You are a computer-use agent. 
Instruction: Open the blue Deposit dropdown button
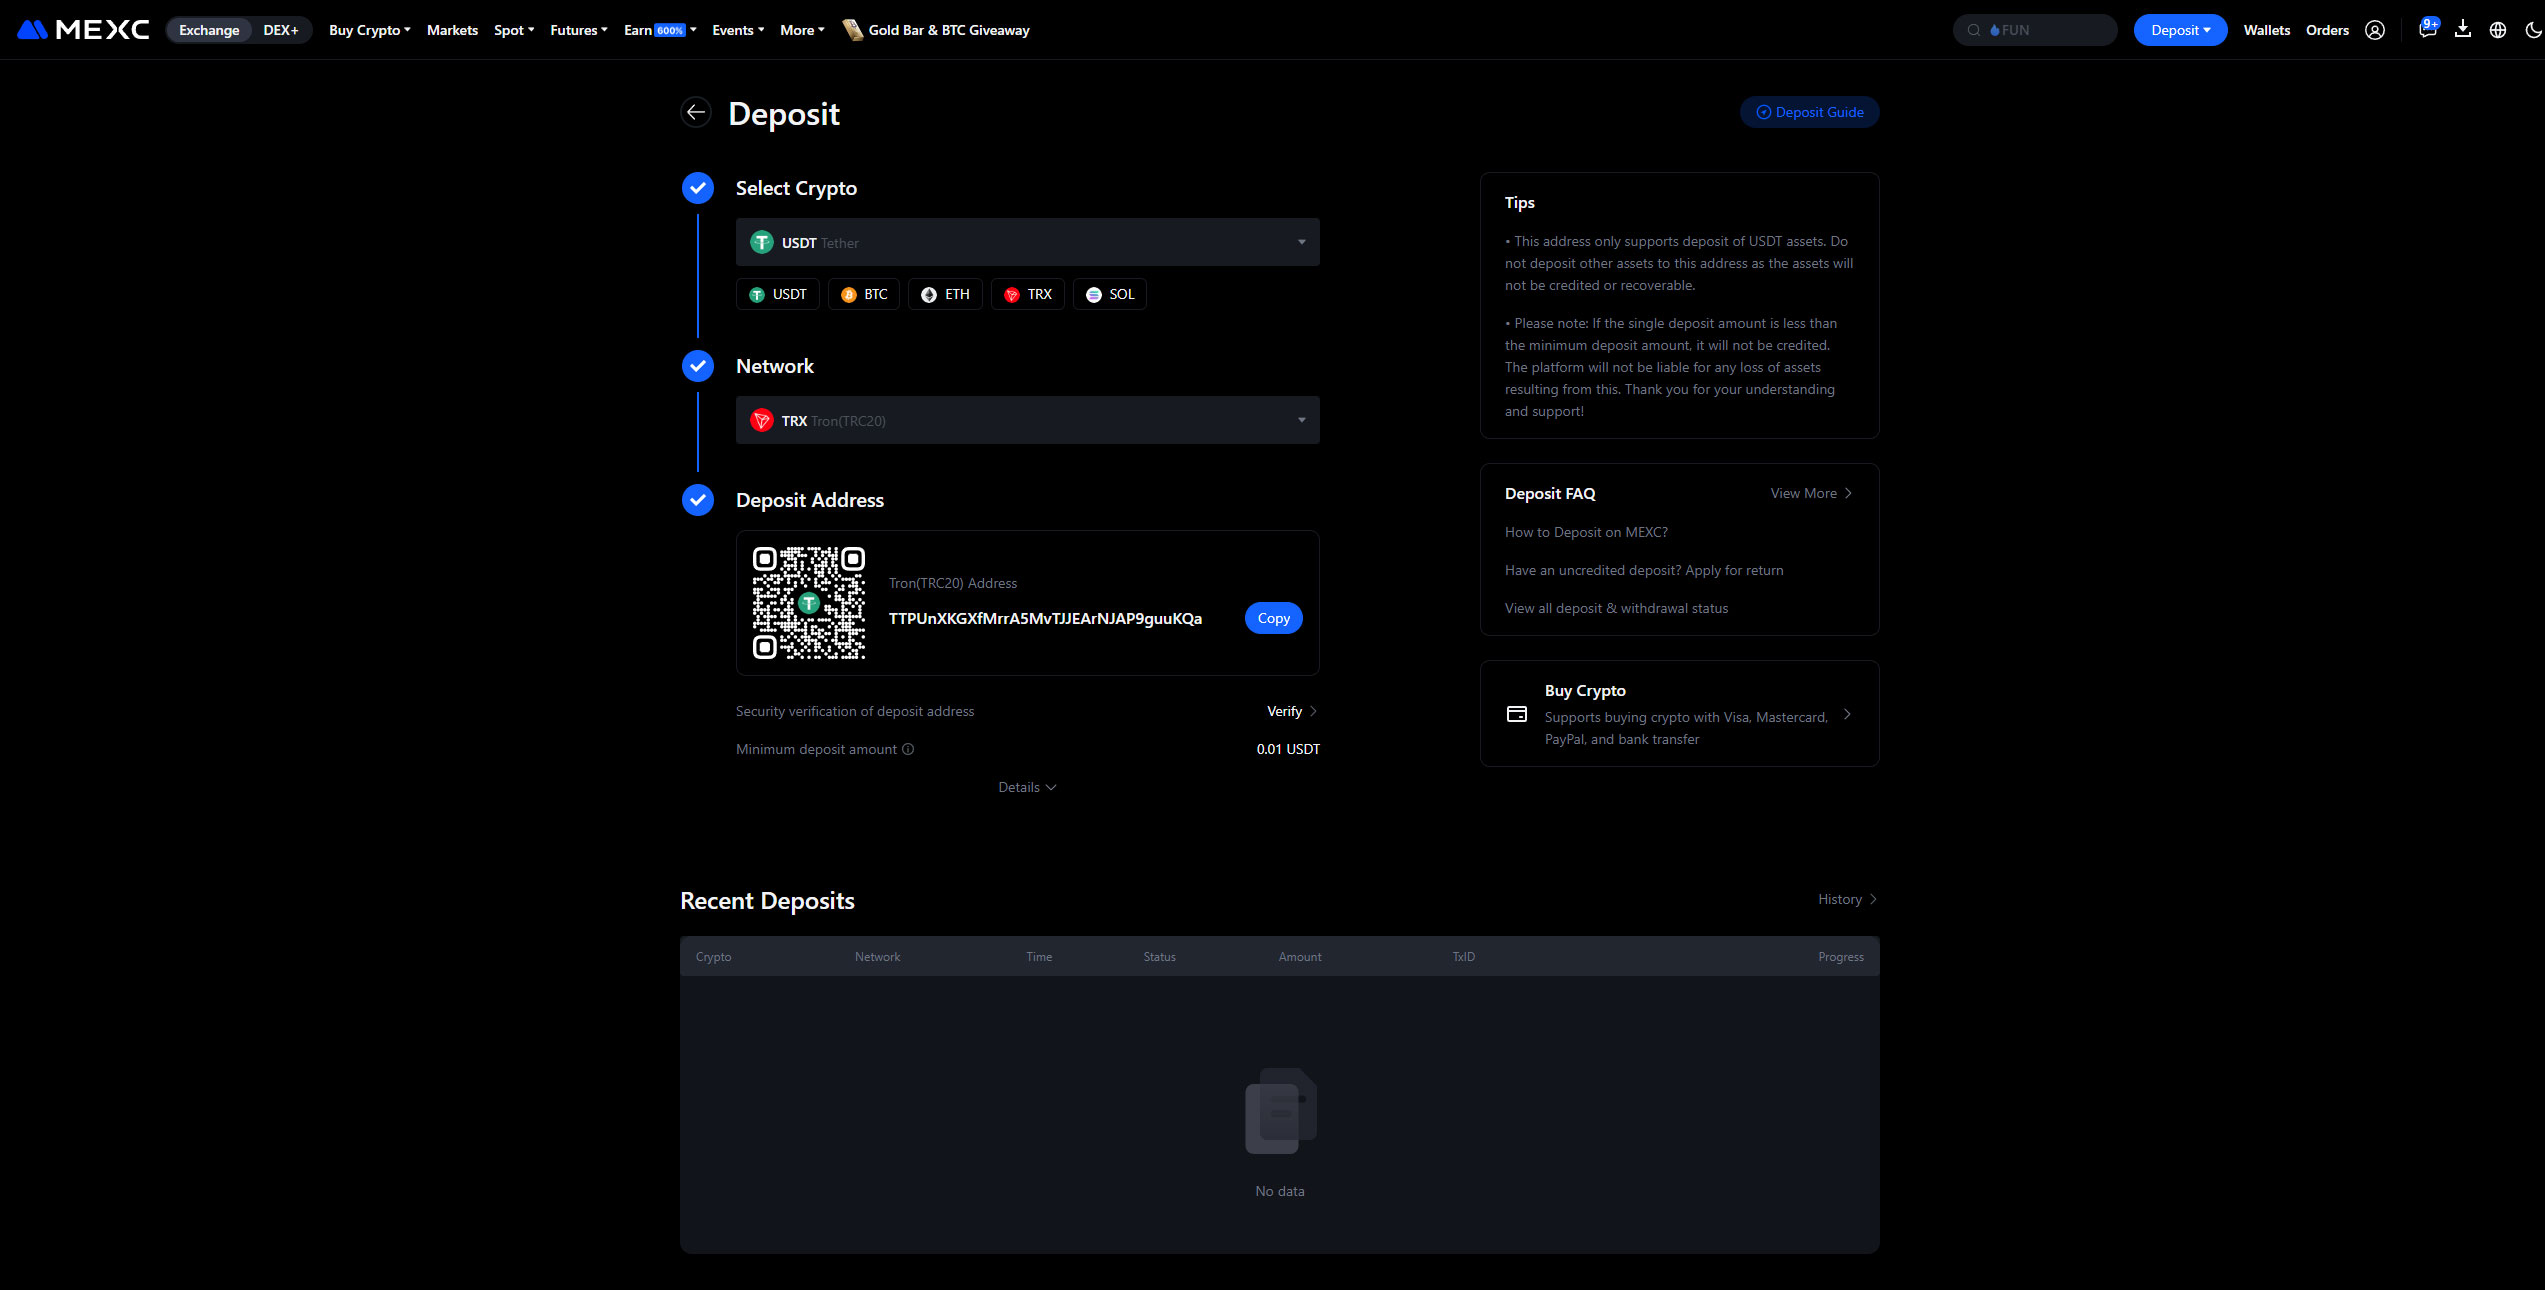coord(2180,30)
